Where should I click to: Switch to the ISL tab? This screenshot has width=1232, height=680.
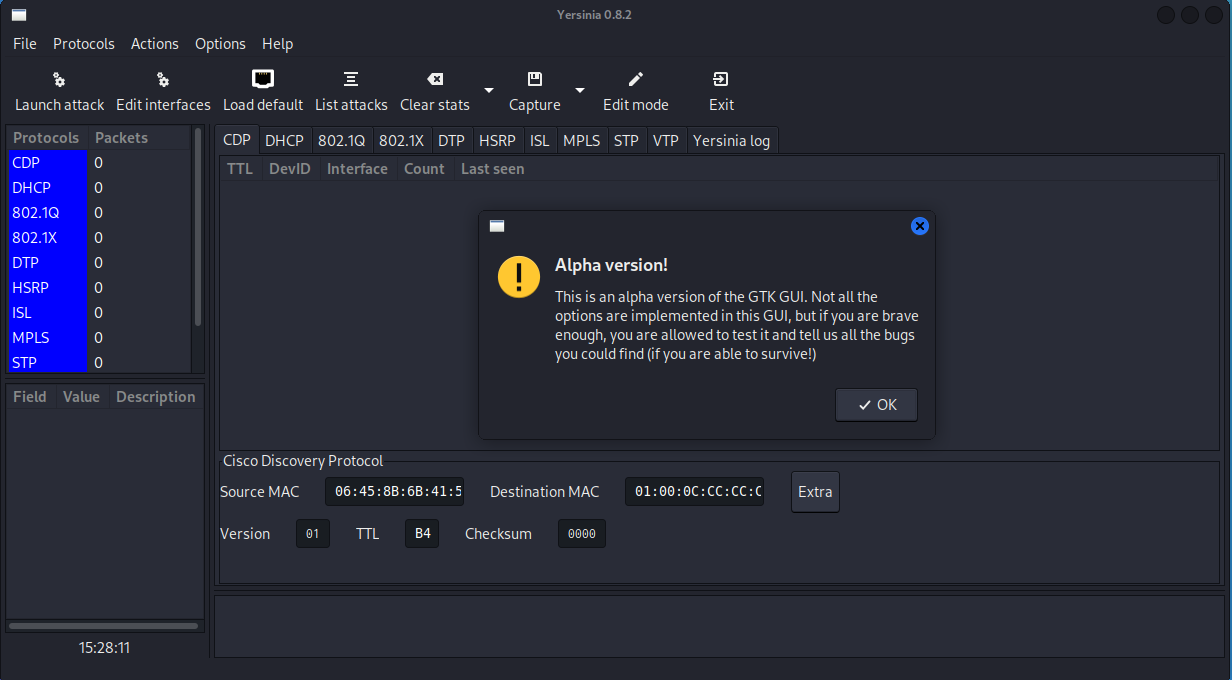coord(540,141)
